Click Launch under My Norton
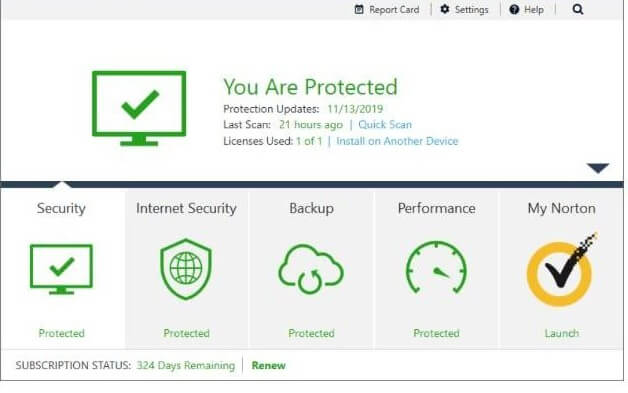The width and height of the screenshot is (628, 393). click(562, 333)
